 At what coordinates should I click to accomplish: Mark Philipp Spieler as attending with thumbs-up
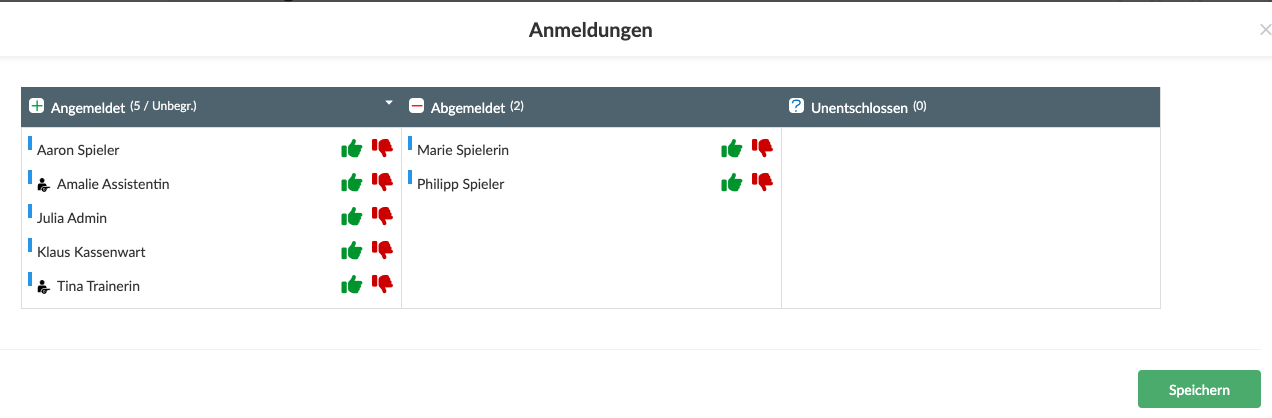point(731,183)
